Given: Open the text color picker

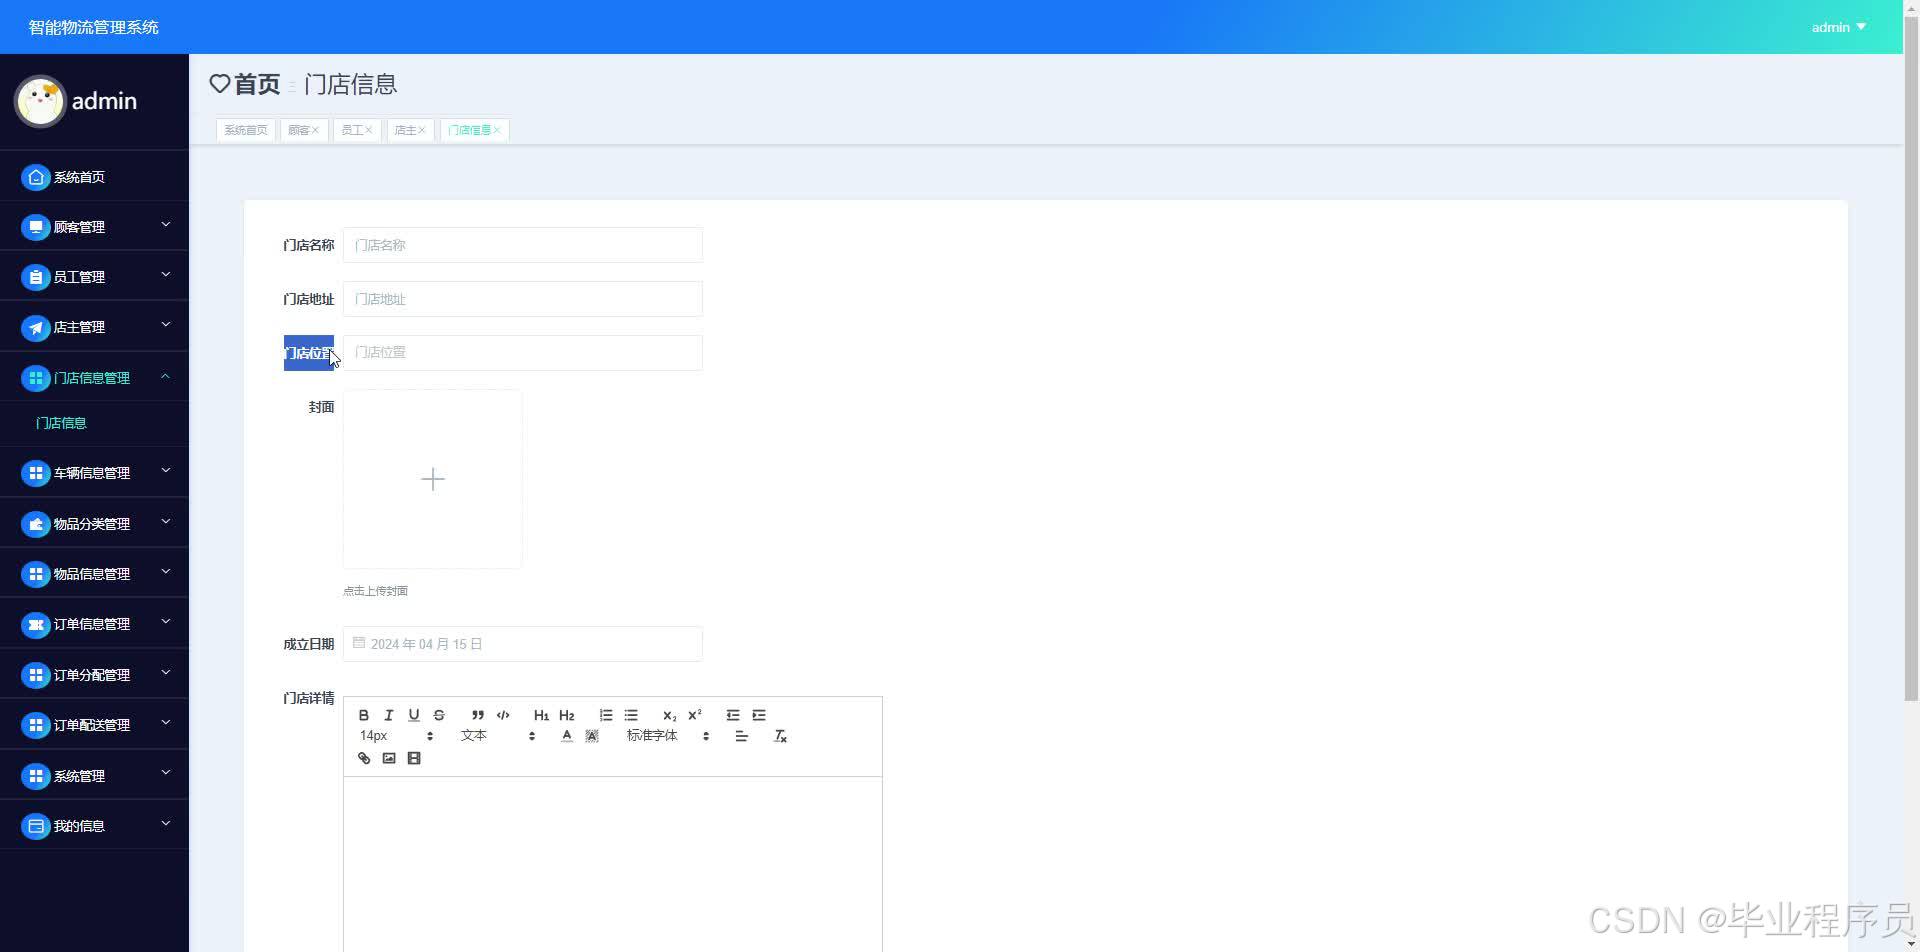Looking at the screenshot, I should [567, 736].
